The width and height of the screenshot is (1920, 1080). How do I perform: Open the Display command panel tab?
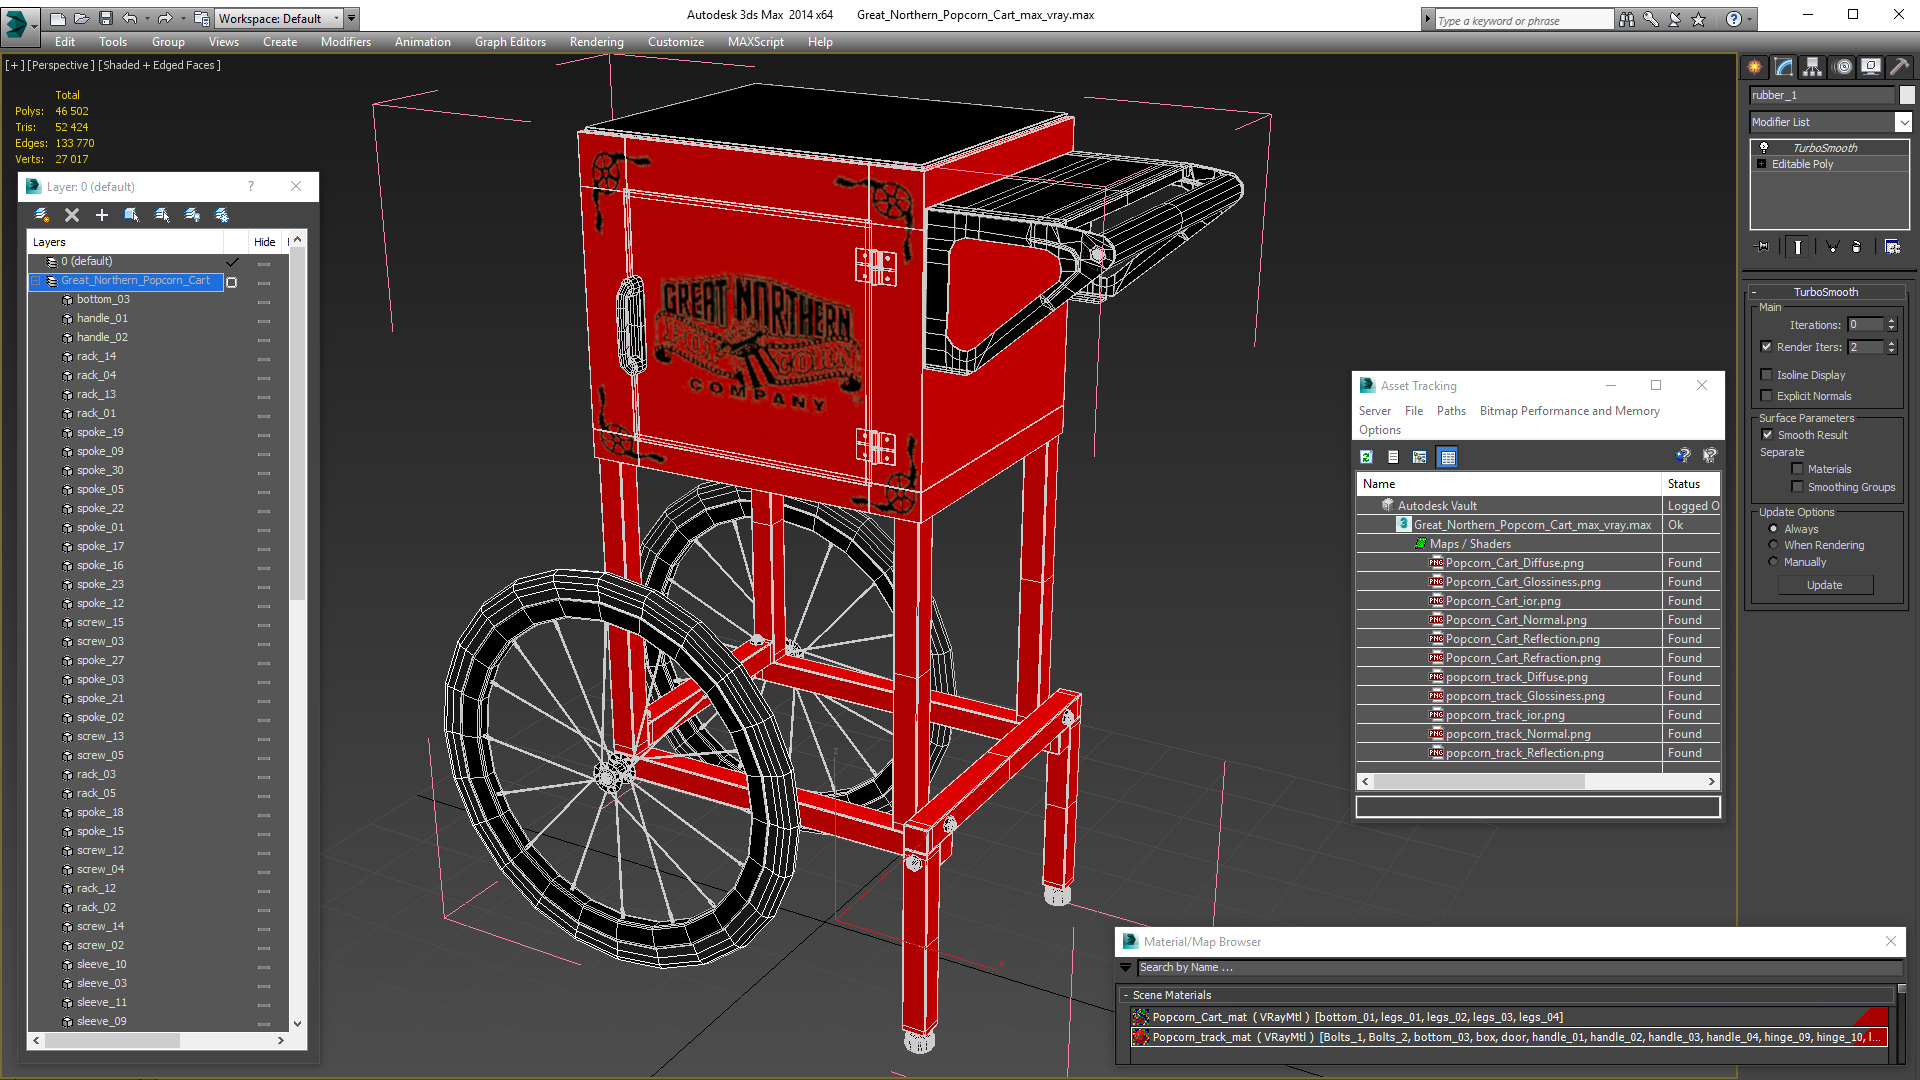pyautogui.click(x=1871, y=67)
